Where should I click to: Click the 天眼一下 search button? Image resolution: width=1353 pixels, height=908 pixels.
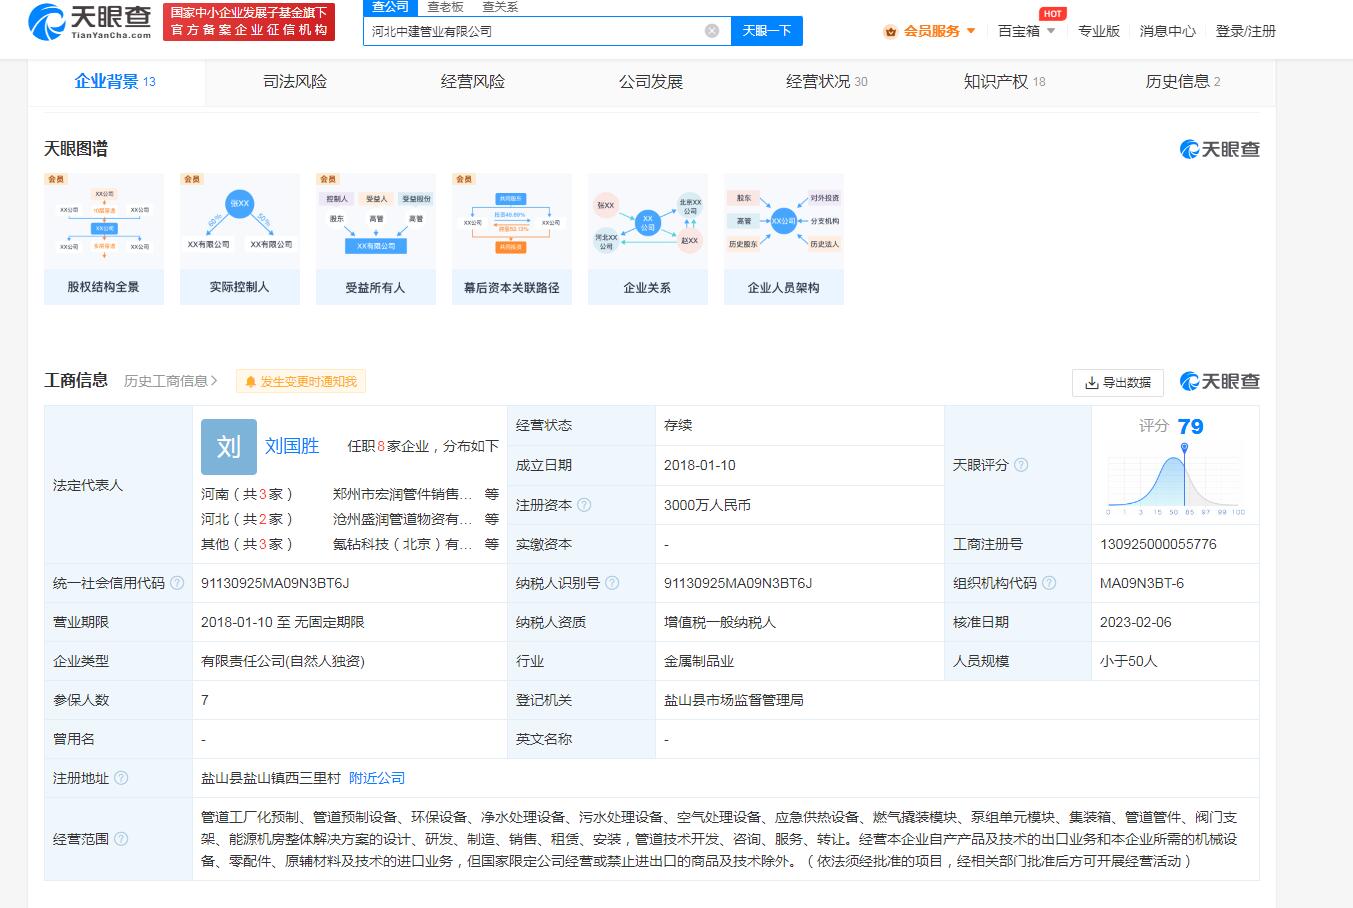point(766,31)
